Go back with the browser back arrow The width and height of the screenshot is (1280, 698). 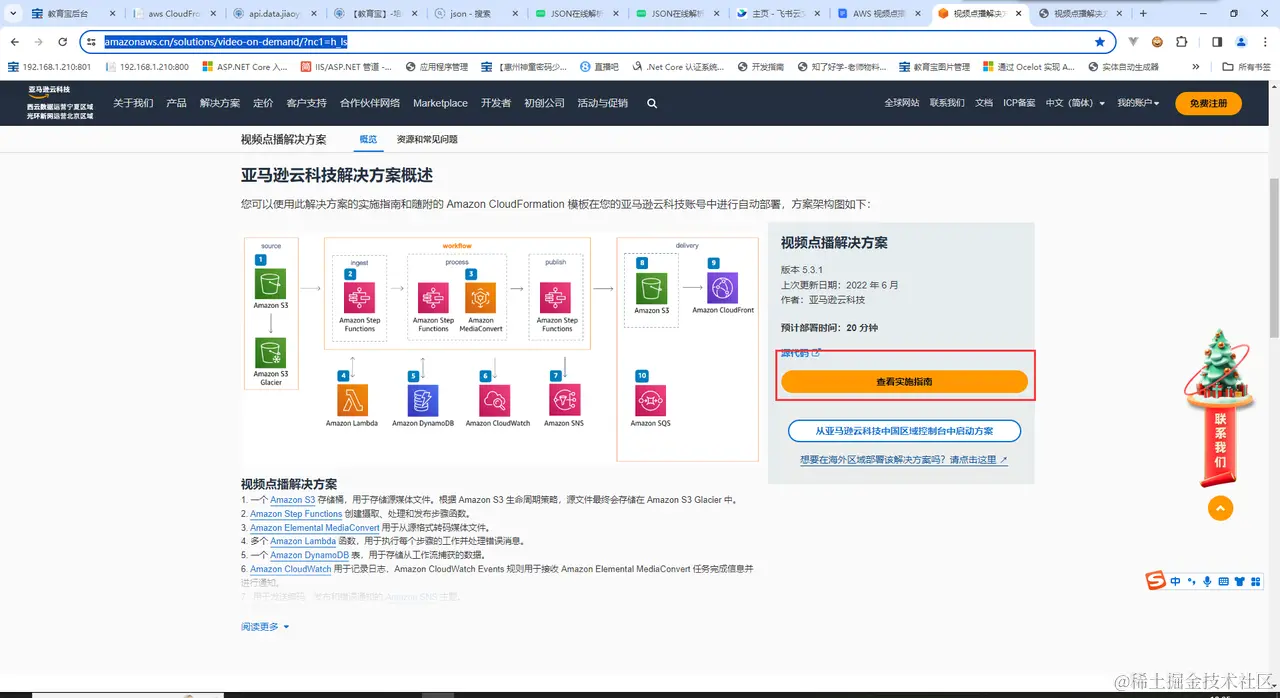tap(15, 42)
